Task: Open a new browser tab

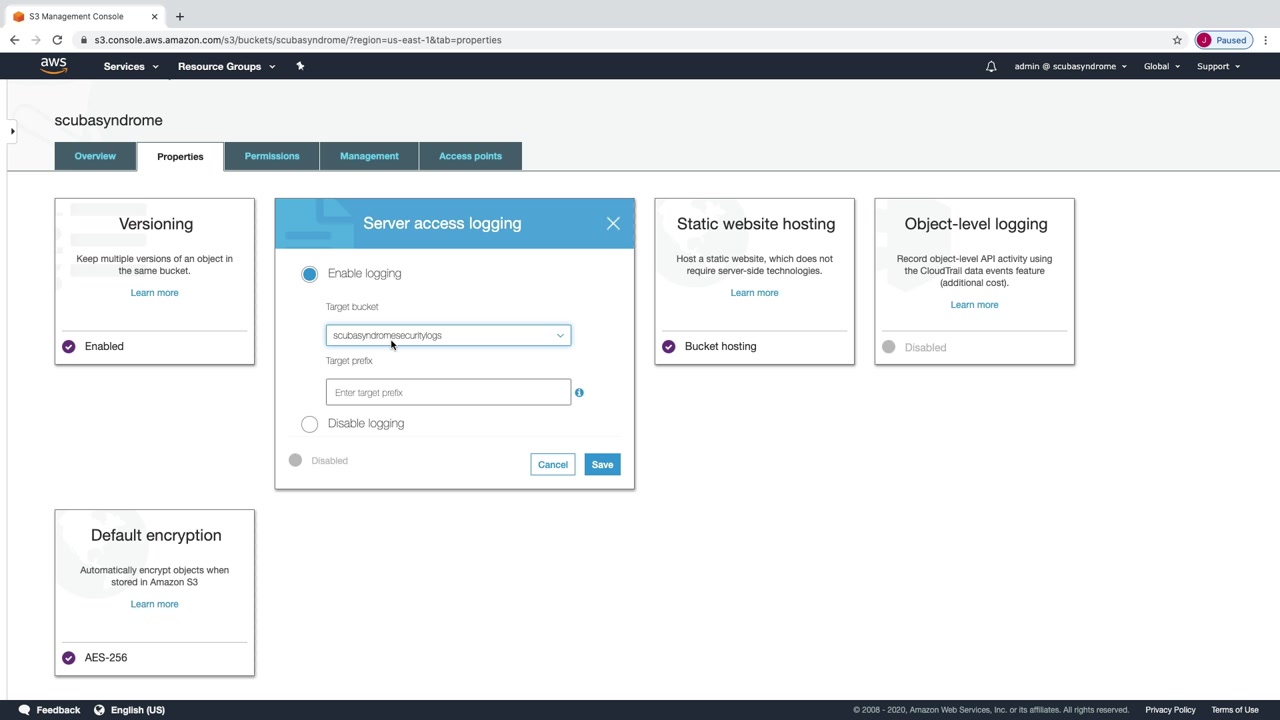Action: 180,16
